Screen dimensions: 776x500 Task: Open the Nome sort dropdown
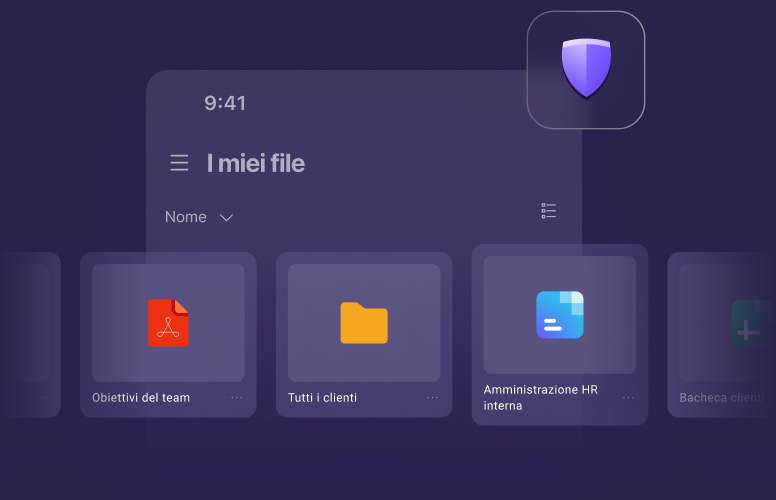point(186,217)
